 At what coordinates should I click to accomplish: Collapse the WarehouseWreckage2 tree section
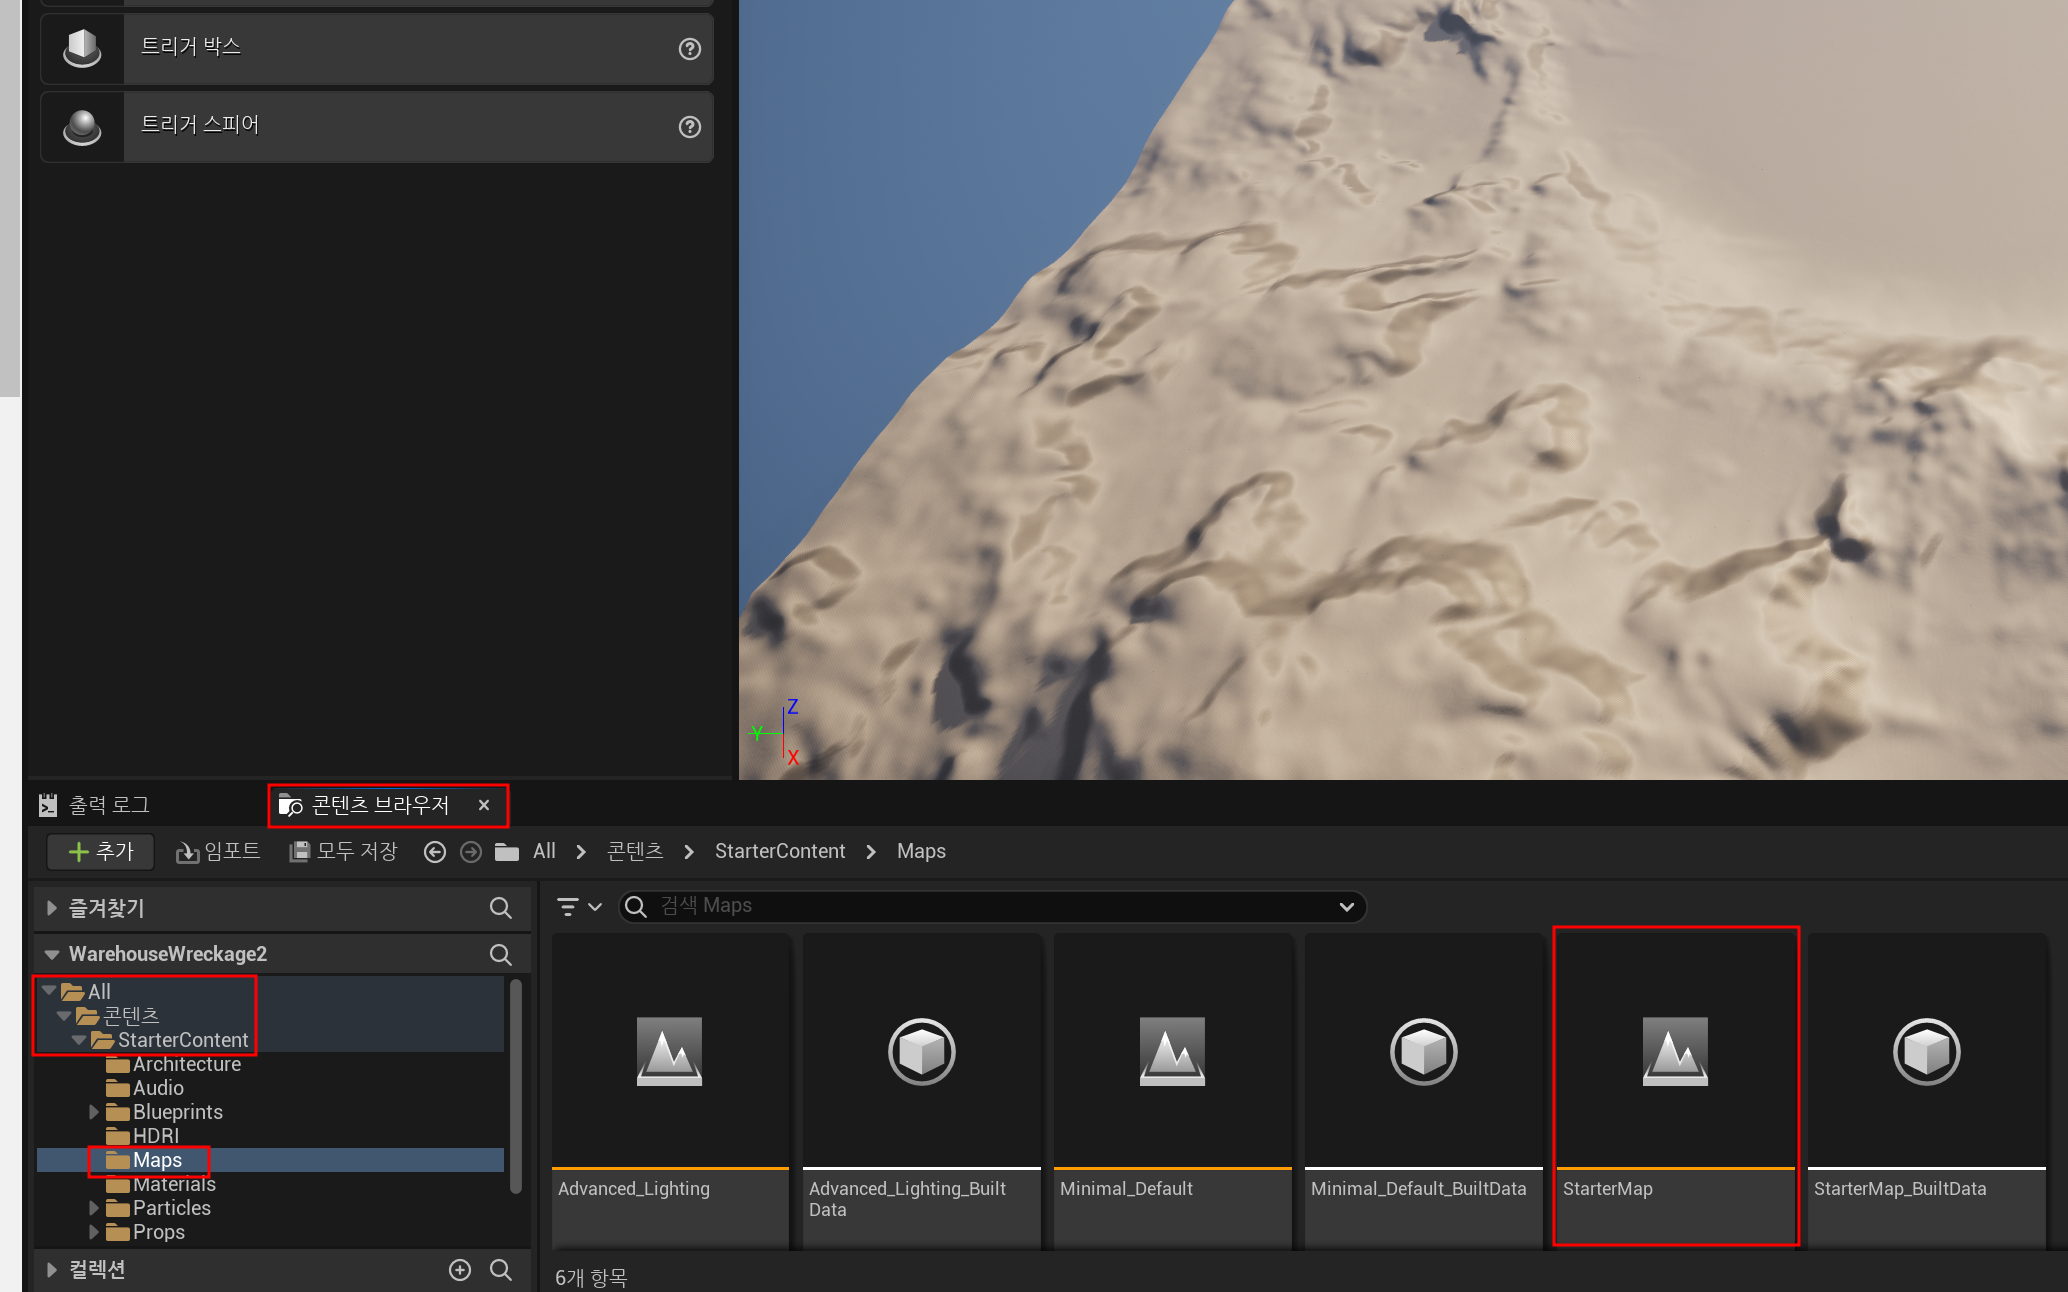click(52, 954)
